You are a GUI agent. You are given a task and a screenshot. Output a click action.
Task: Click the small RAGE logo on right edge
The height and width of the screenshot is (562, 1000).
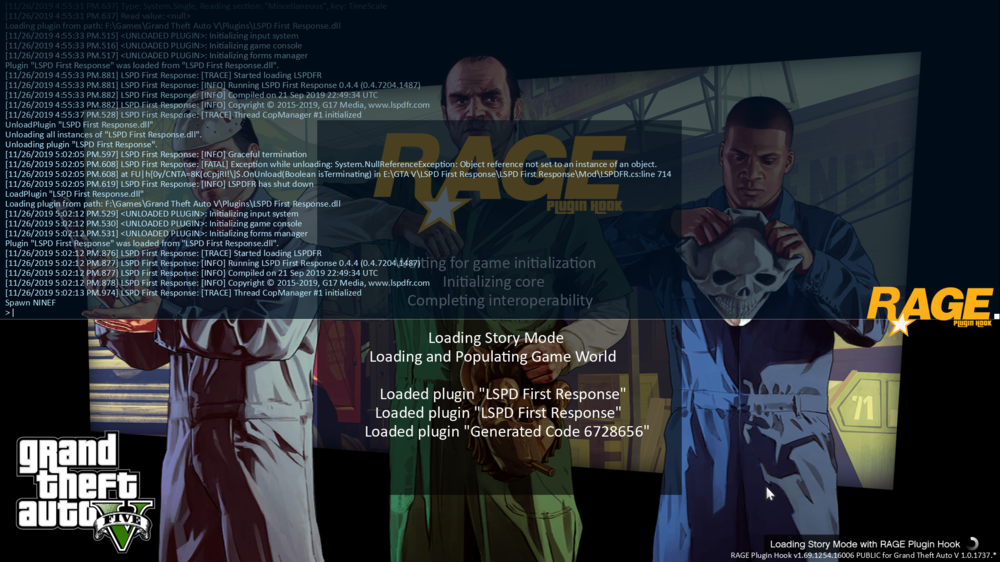click(930, 311)
